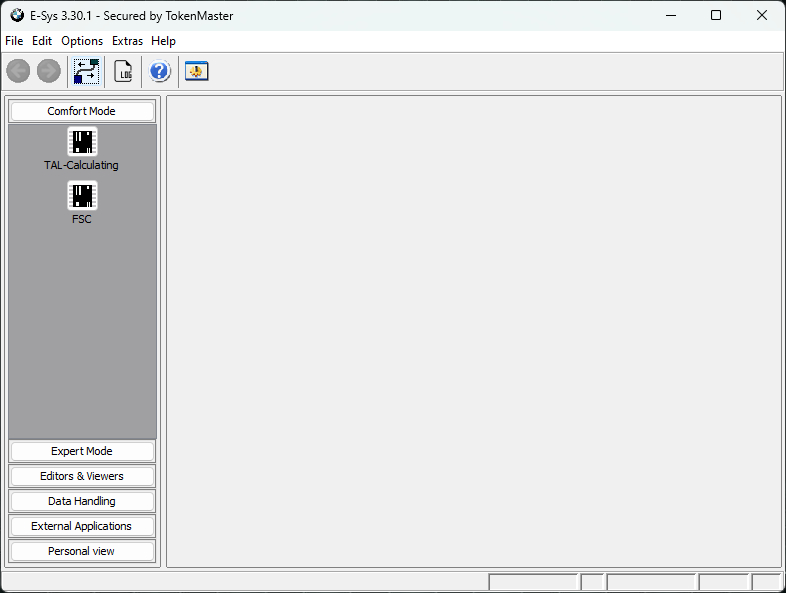Expand the External Applications section
This screenshot has height=593, width=786.
pos(82,526)
